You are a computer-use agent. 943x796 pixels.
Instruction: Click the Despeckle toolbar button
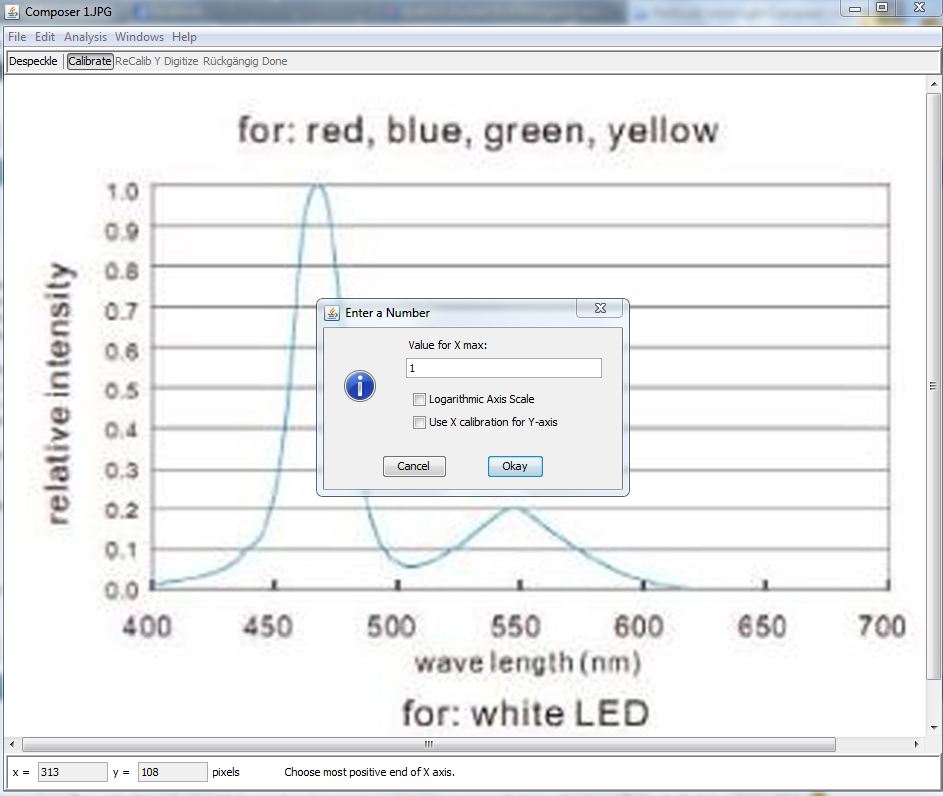click(33, 61)
